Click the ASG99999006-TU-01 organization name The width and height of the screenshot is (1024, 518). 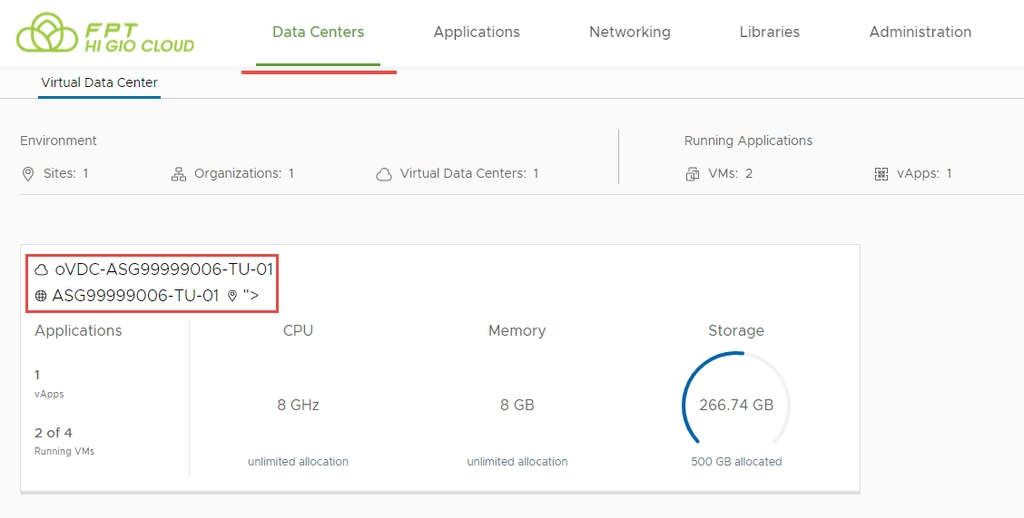pos(135,296)
